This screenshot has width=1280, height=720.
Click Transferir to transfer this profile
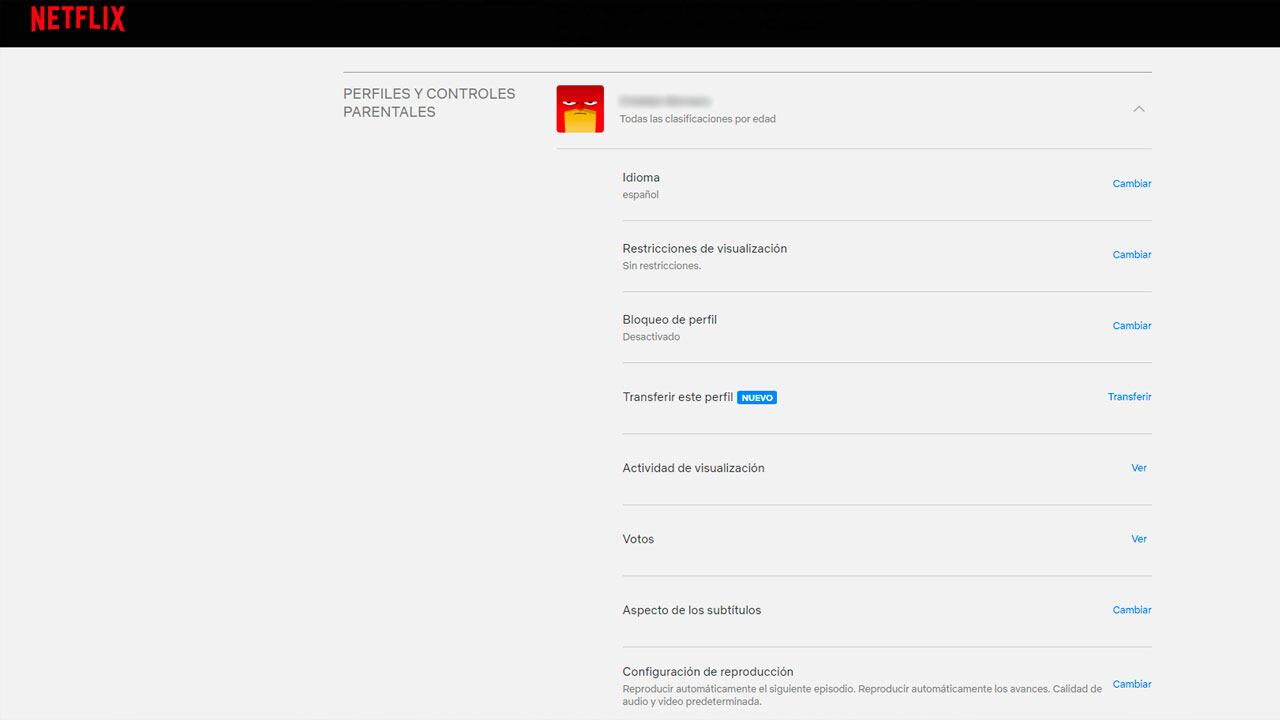coord(1129,397)
